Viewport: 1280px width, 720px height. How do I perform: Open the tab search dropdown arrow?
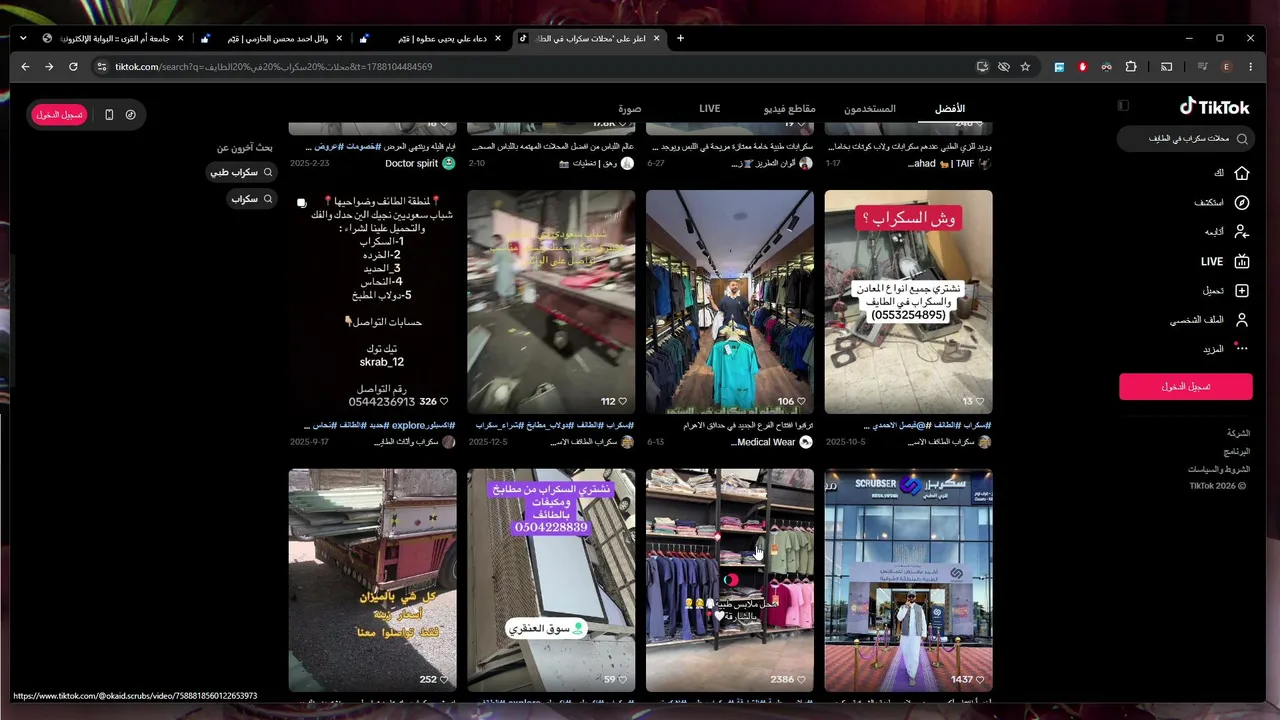coord(22,38)
